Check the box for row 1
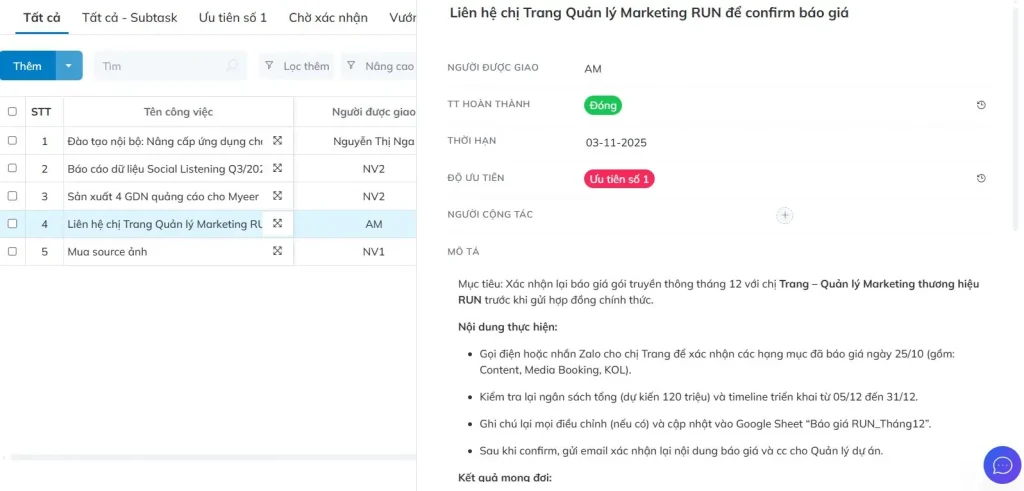The image size is (1024, 491). pyautogui.click(x=12, y=140)
